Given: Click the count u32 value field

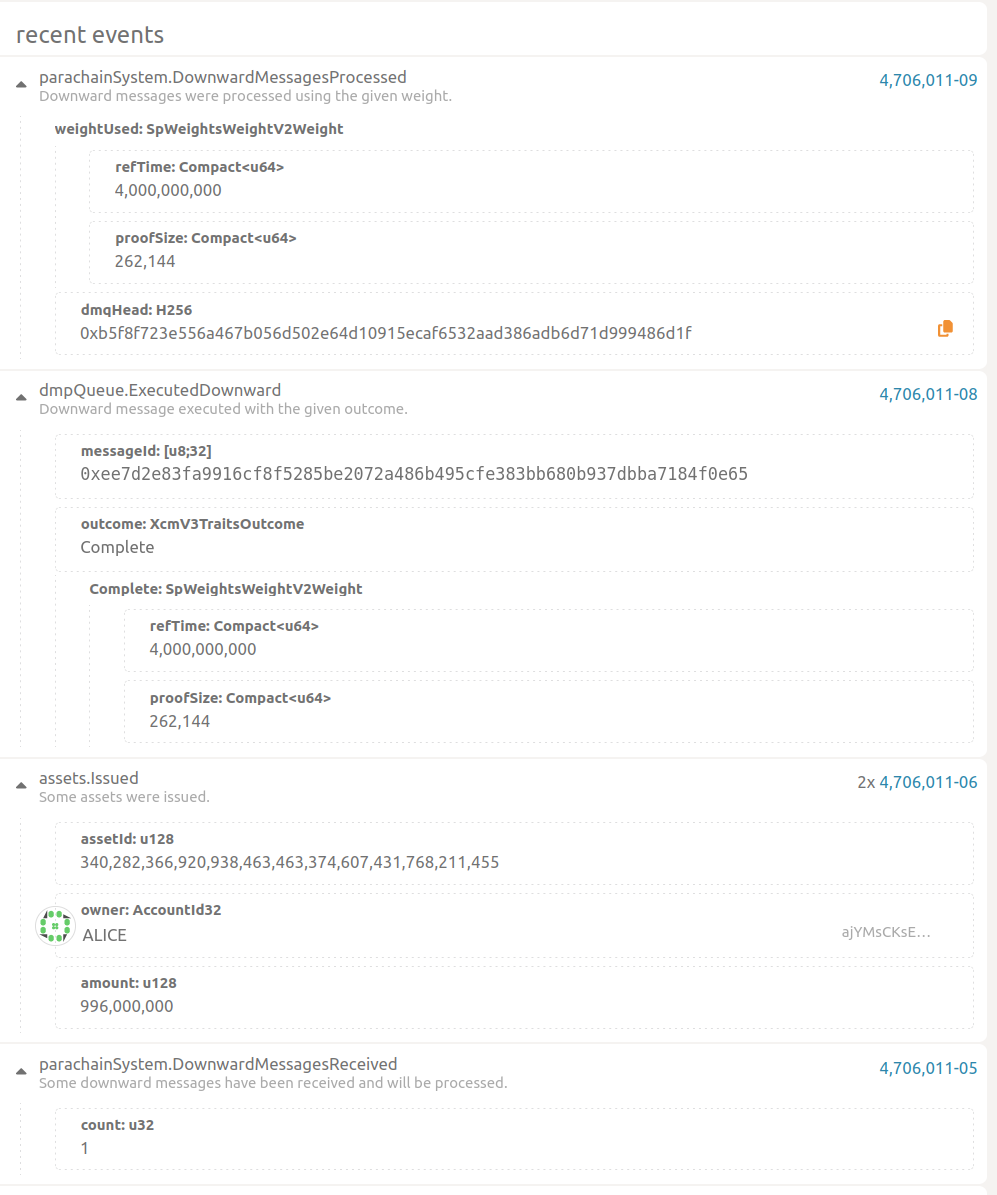Looking at the screenshot, I should coord(85,1148).
